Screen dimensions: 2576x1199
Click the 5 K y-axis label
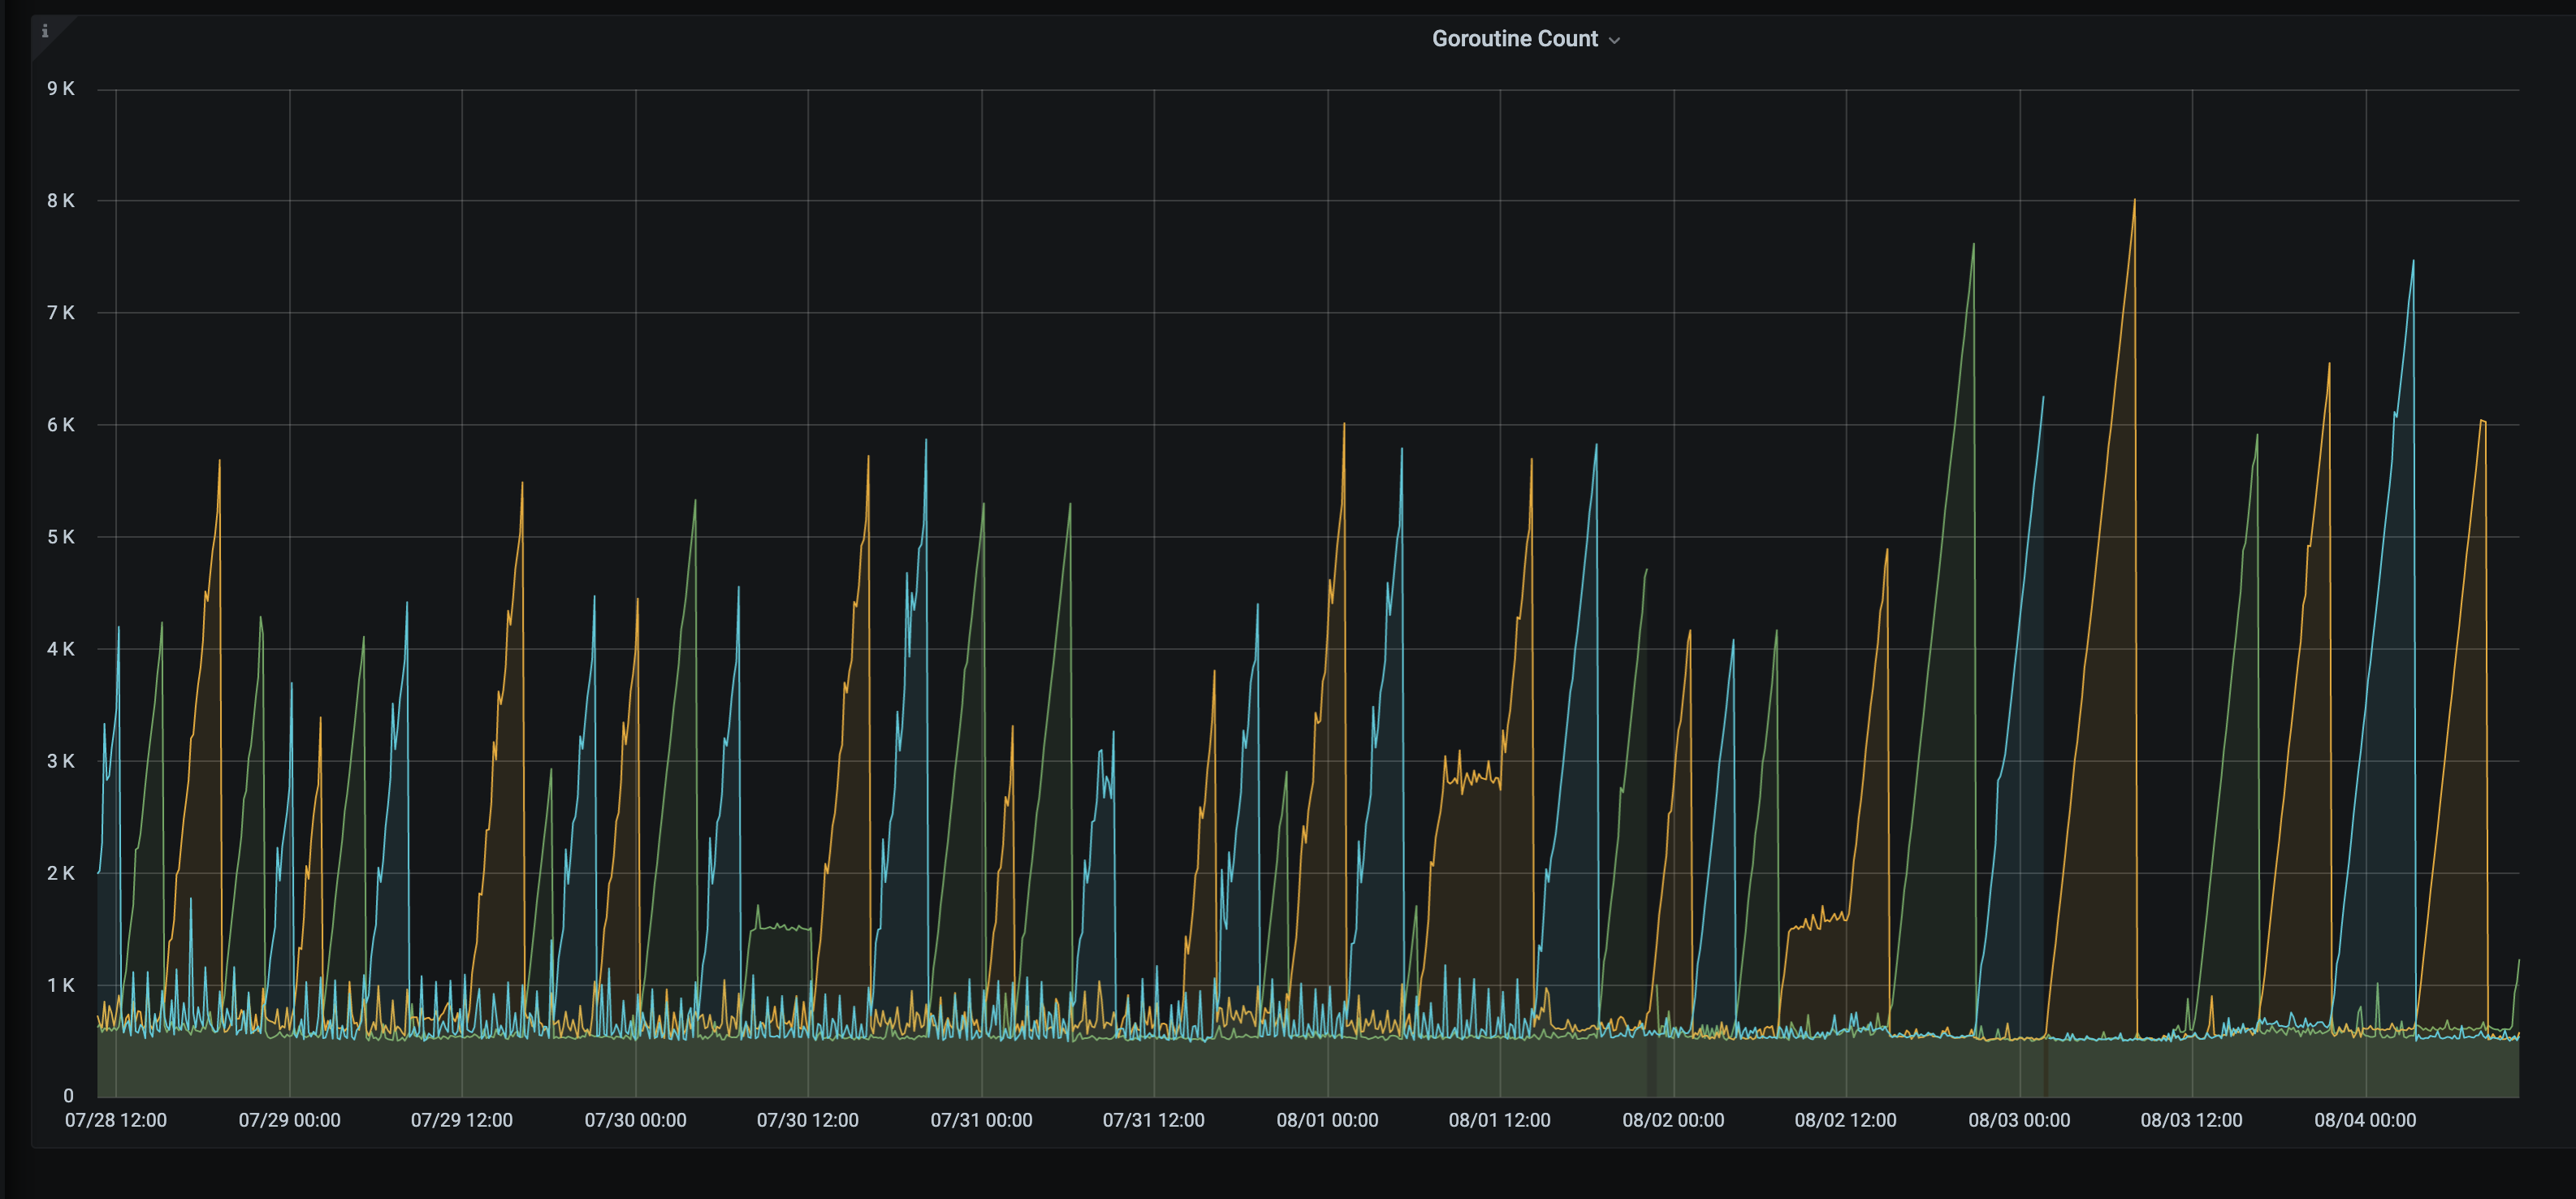[60, 537]
